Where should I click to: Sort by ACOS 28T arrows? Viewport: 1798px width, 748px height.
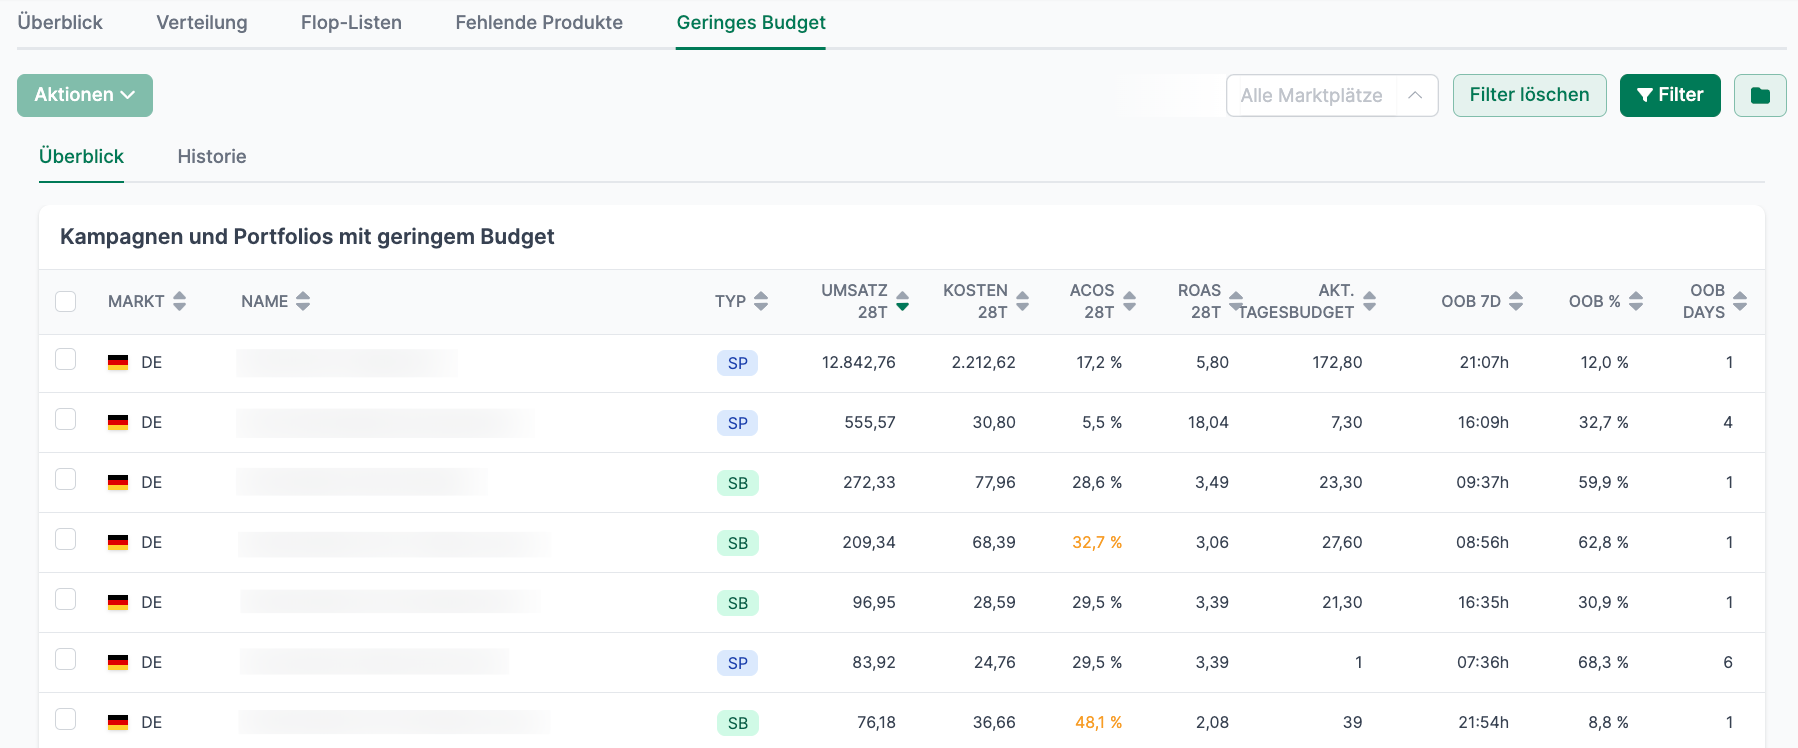[x=1129, y=301]
